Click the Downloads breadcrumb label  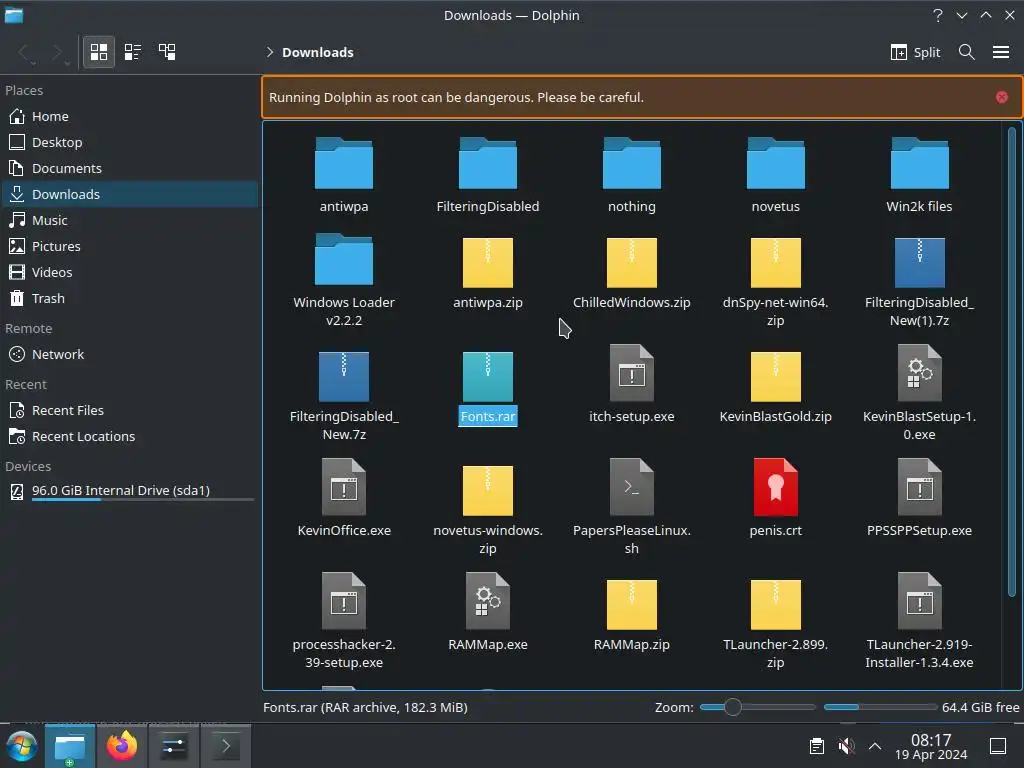317,52
